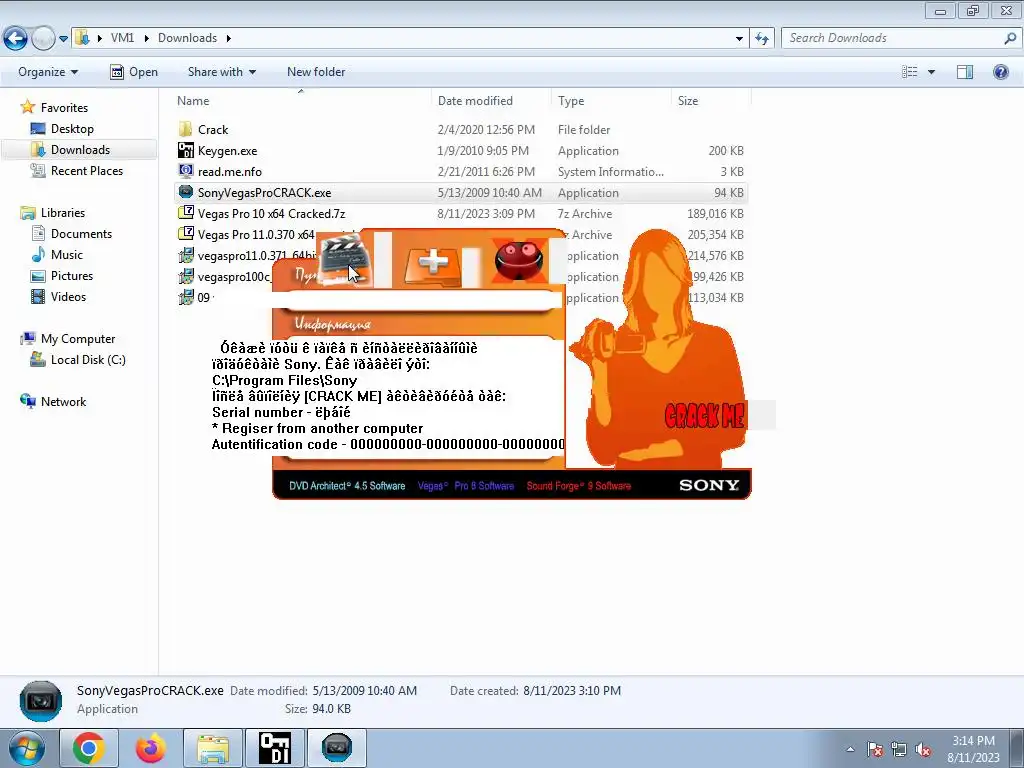This screenshot has width=1024, height=768.
Task: Open Pictures library
Action: (72, 276)
